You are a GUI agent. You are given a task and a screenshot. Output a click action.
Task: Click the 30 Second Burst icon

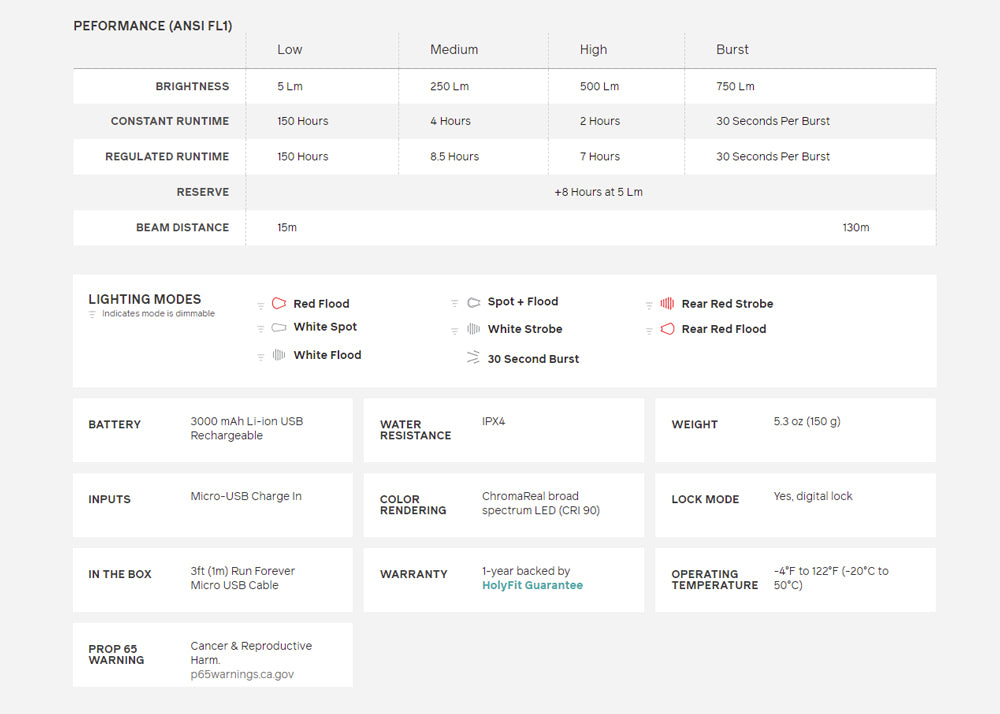tap(473, 358)
